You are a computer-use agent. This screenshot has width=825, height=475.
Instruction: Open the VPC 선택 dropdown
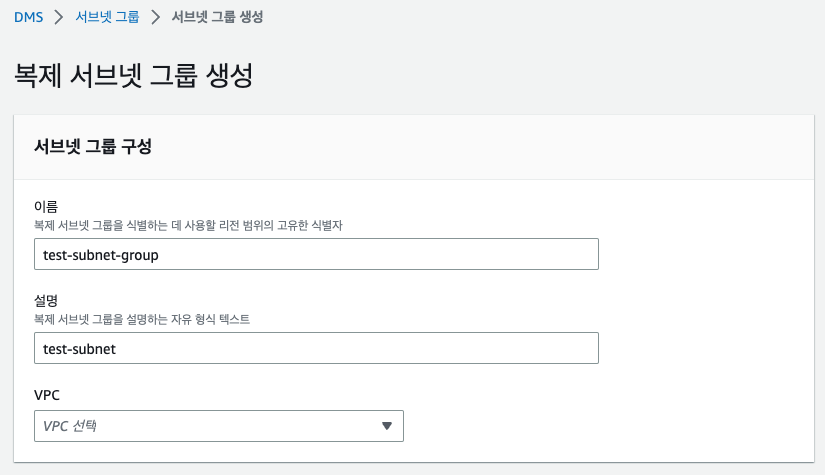pyautogui.click(x=218, y=426)
